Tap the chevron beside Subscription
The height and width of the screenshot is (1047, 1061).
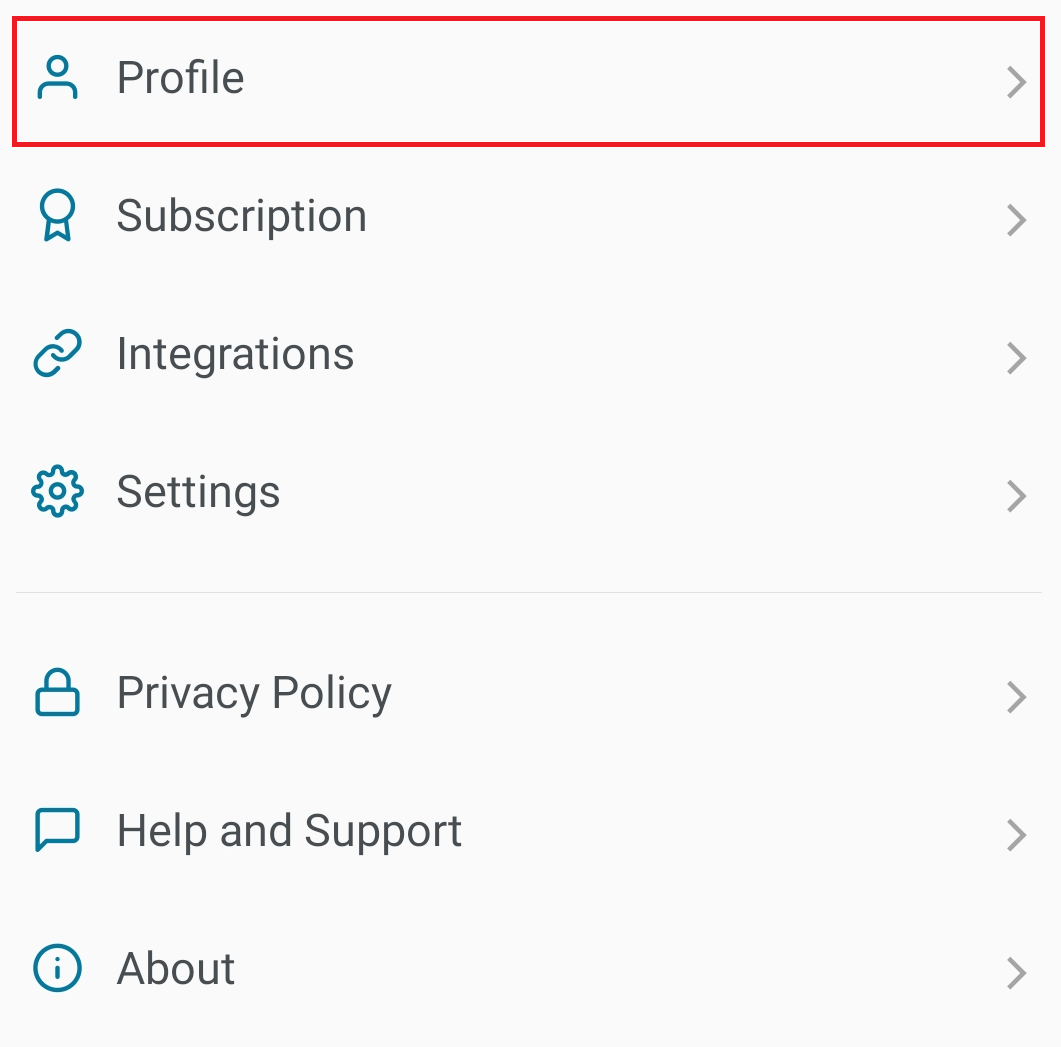coord(1016,220)
